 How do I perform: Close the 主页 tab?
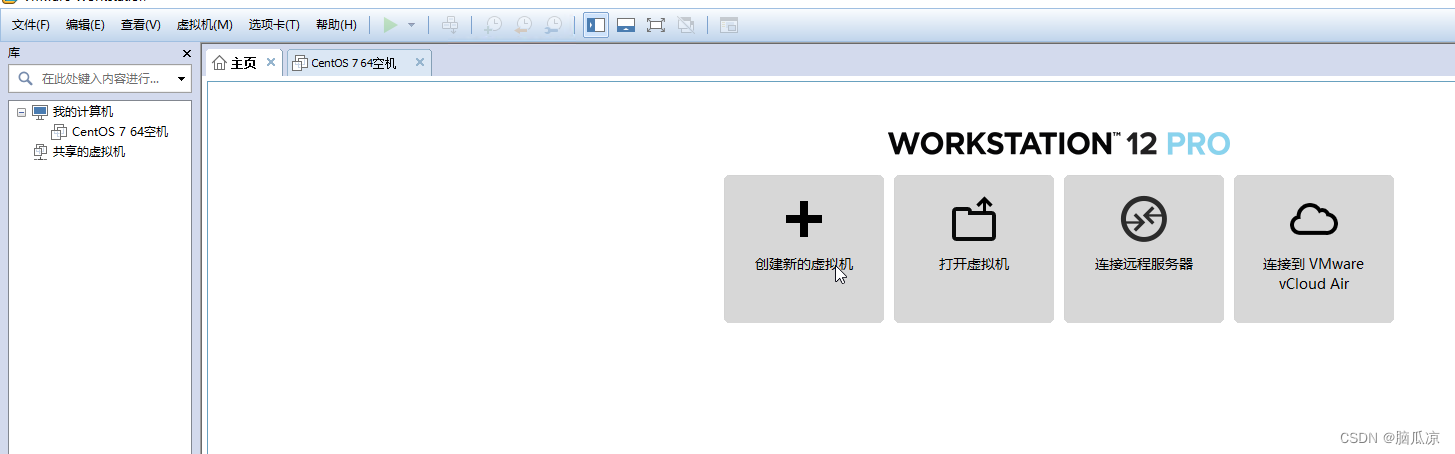[271, 63]
